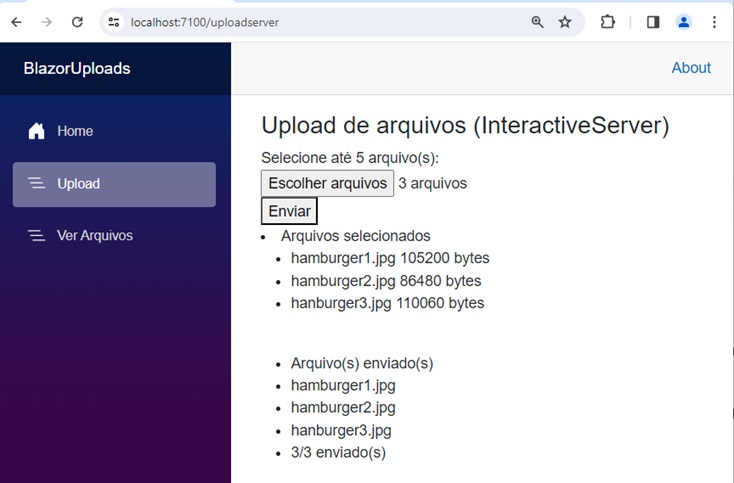Click the zoom magnifier icon in address bar
The width and height of the screenshot is (734, 483).
pos(538,22)
